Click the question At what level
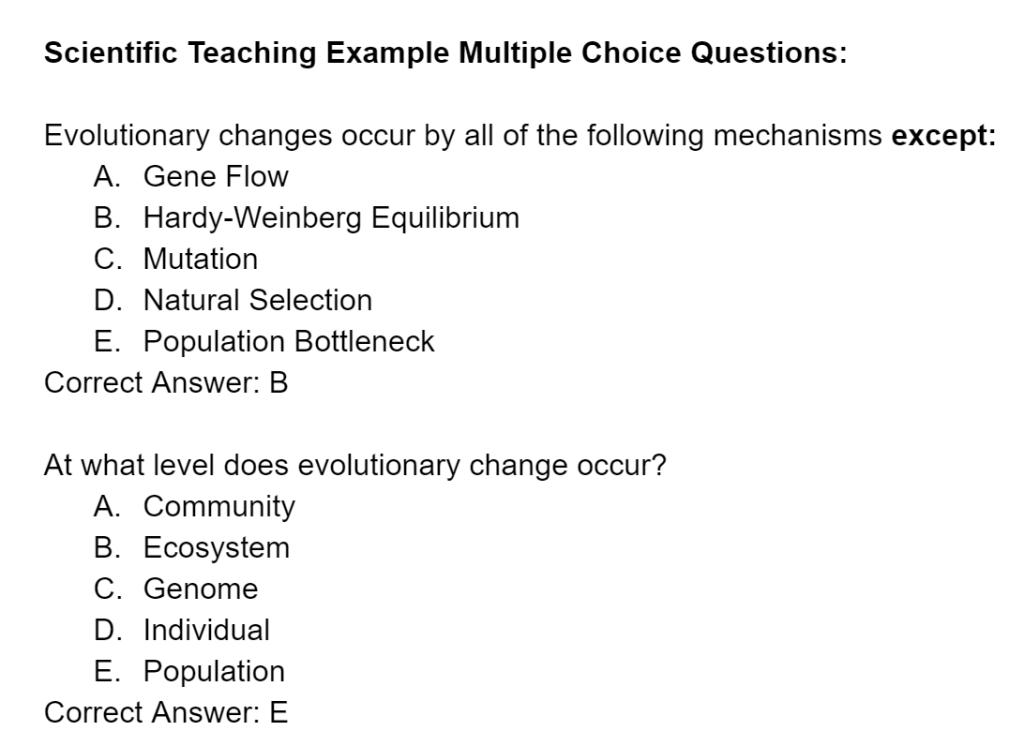 pyautogui.click(x=355, y=466)
